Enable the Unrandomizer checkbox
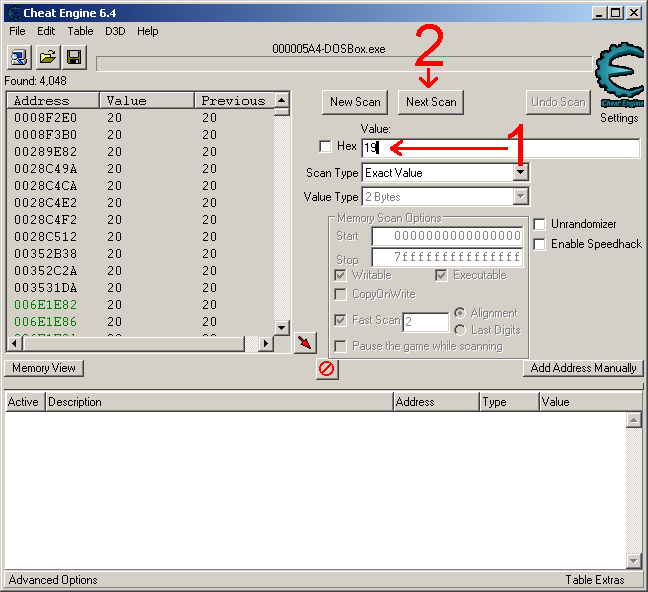Image resolution: width=648 pixels, height=592 pixels. click(x=539, y=224)
